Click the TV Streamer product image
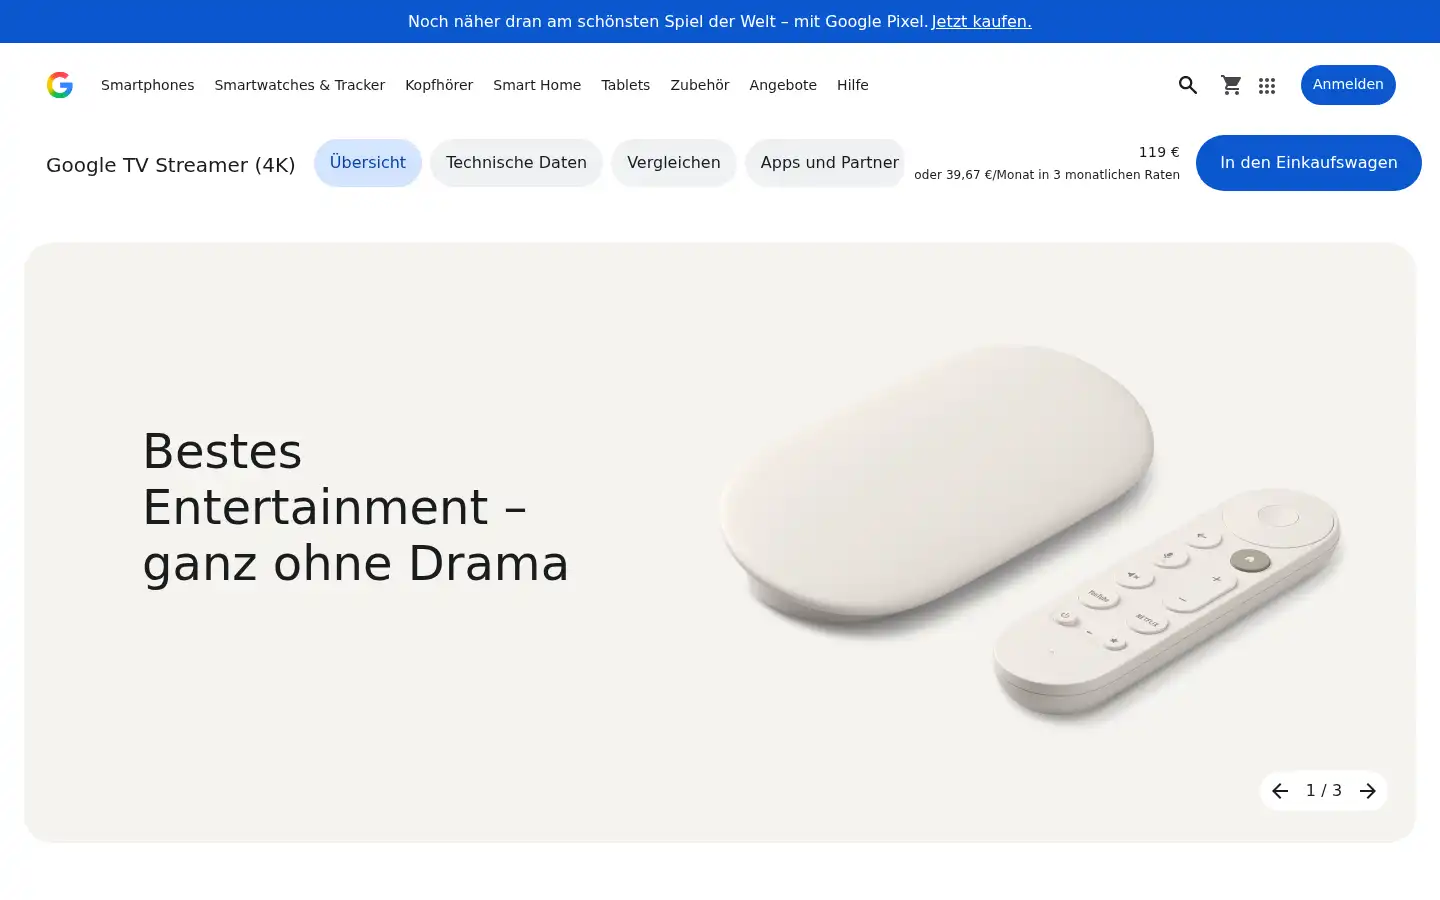 [1030, 535]
